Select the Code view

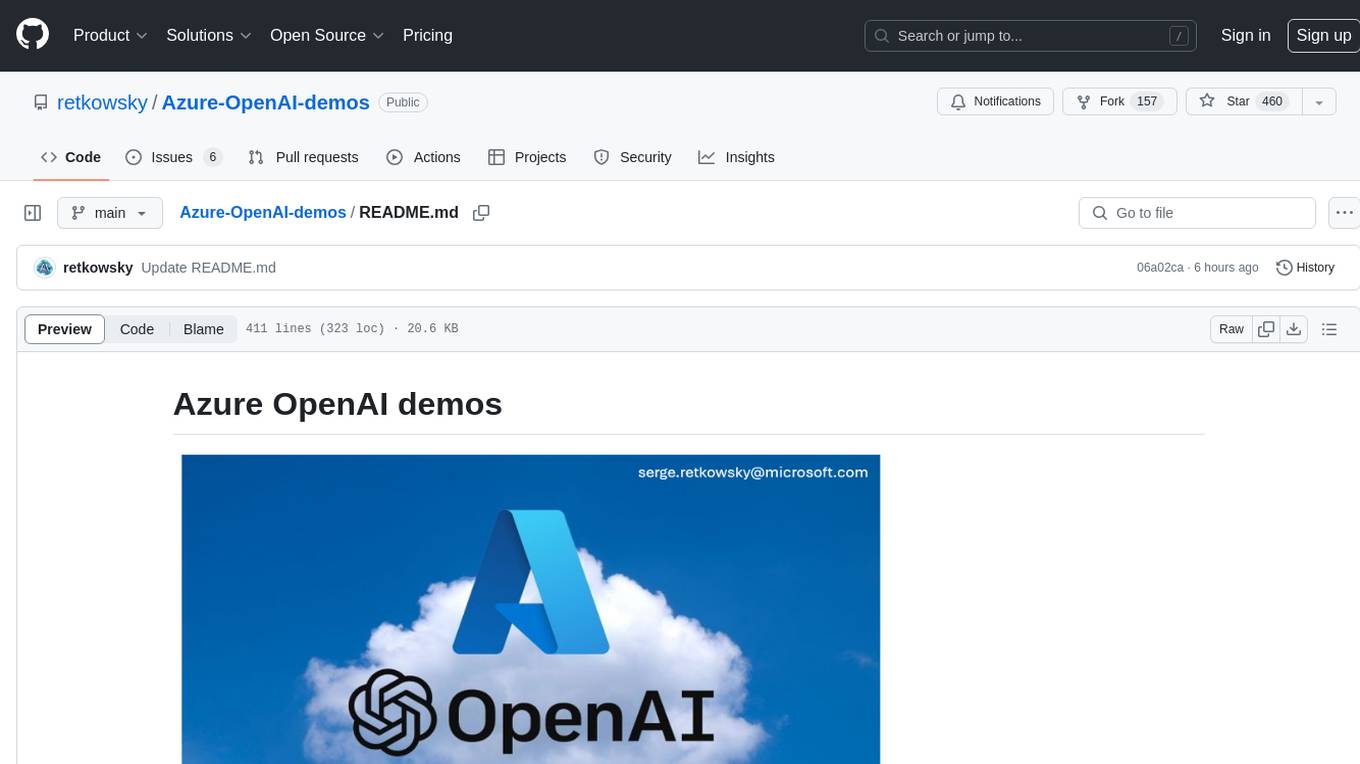click(x=137, y=329)
